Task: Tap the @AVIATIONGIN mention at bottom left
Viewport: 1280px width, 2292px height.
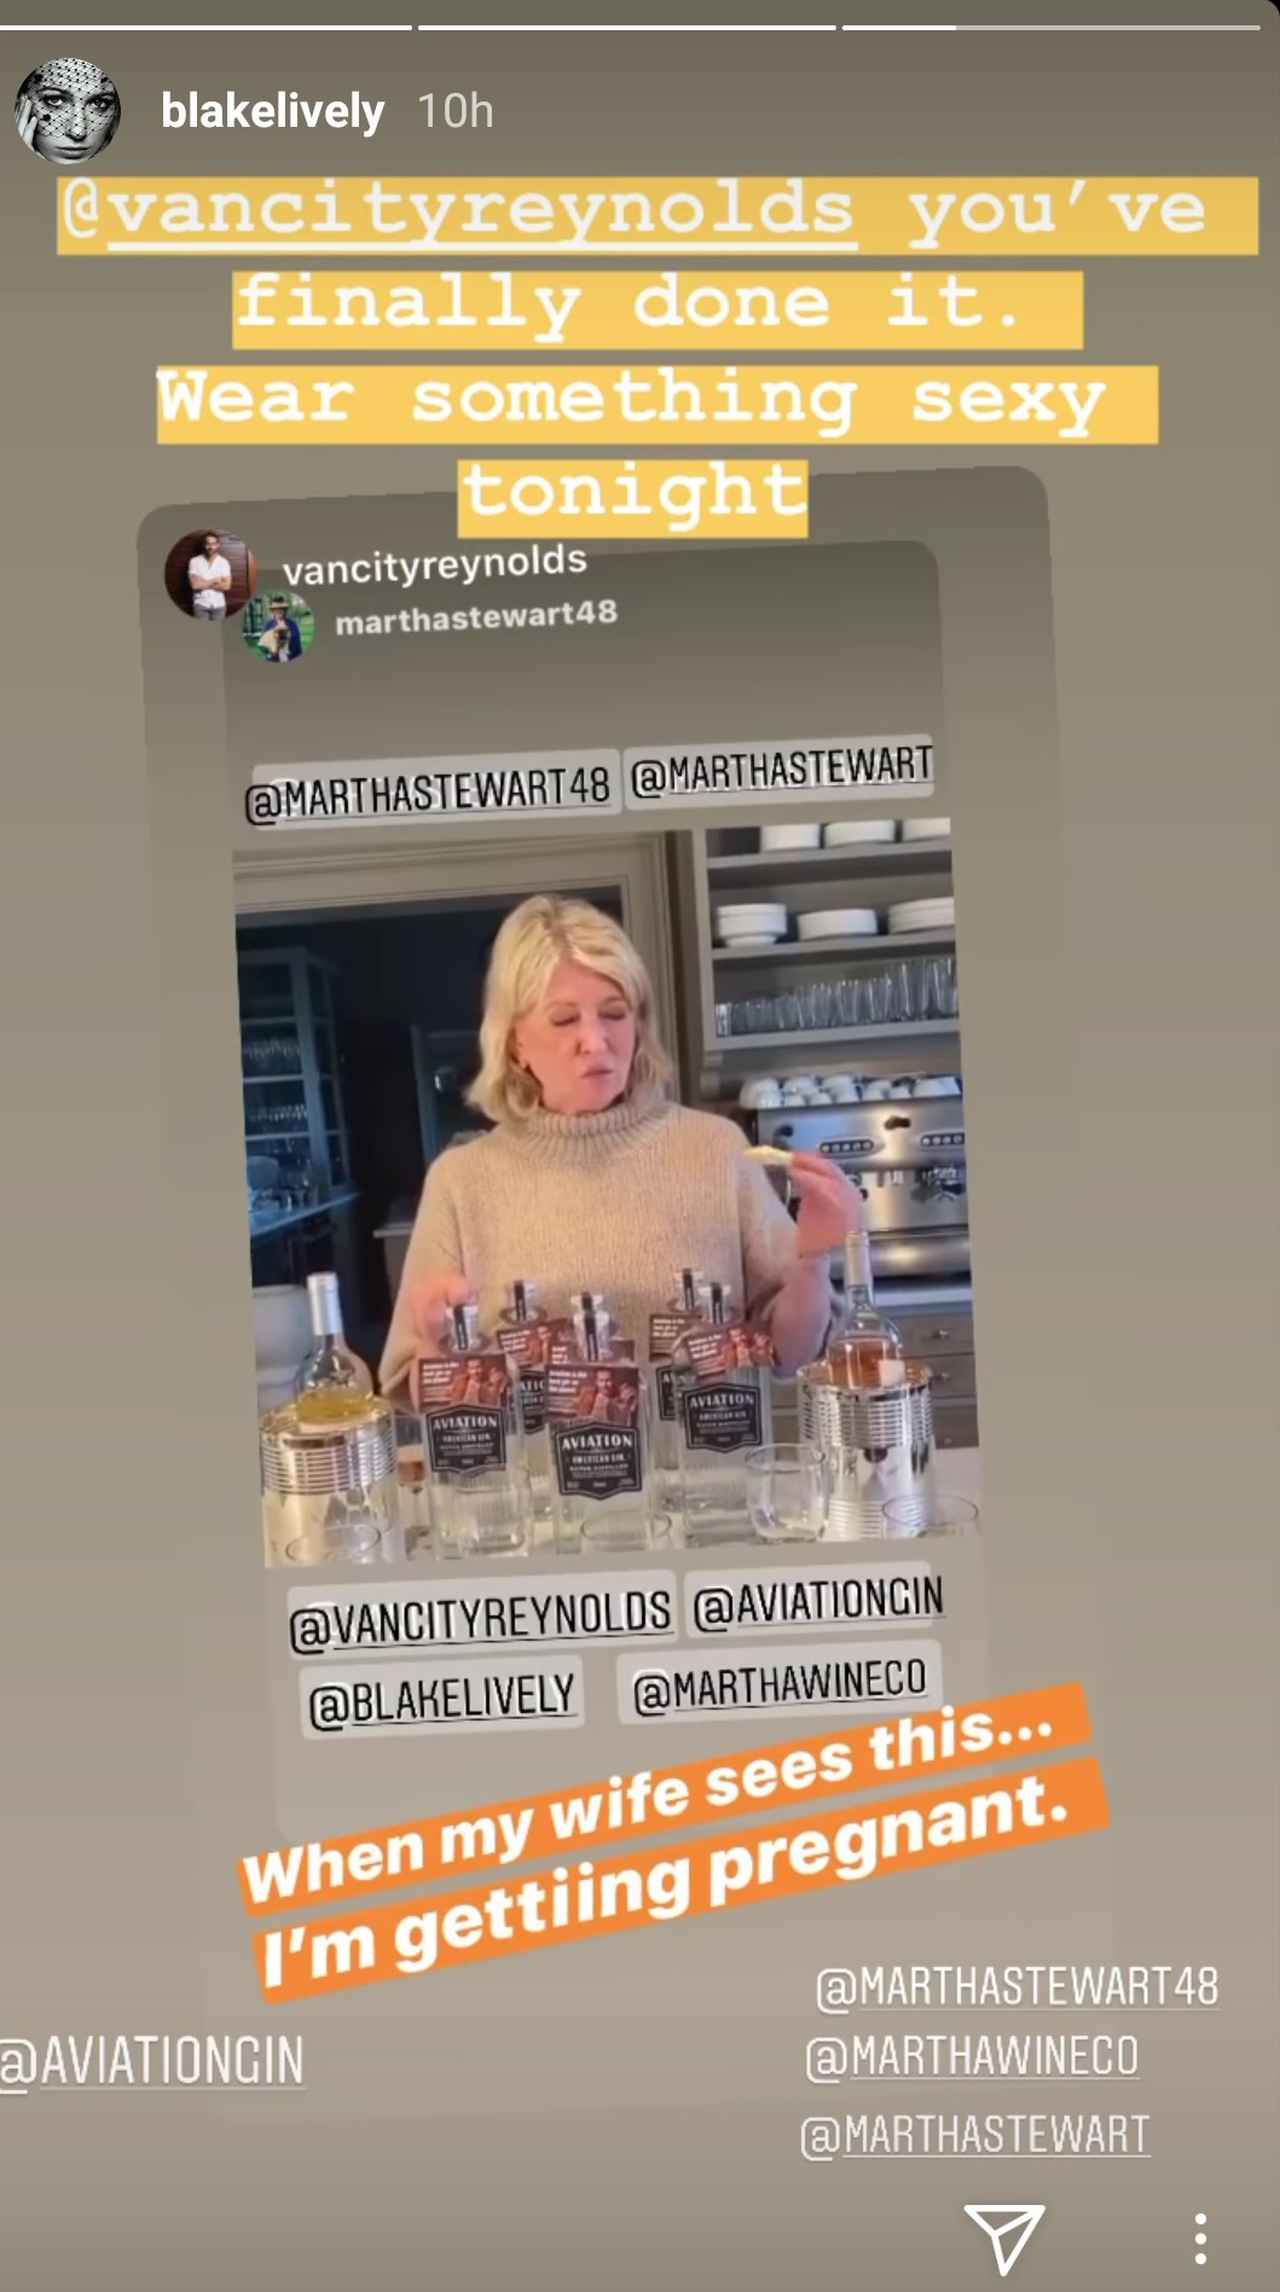Action: [x=152, y=2062]
